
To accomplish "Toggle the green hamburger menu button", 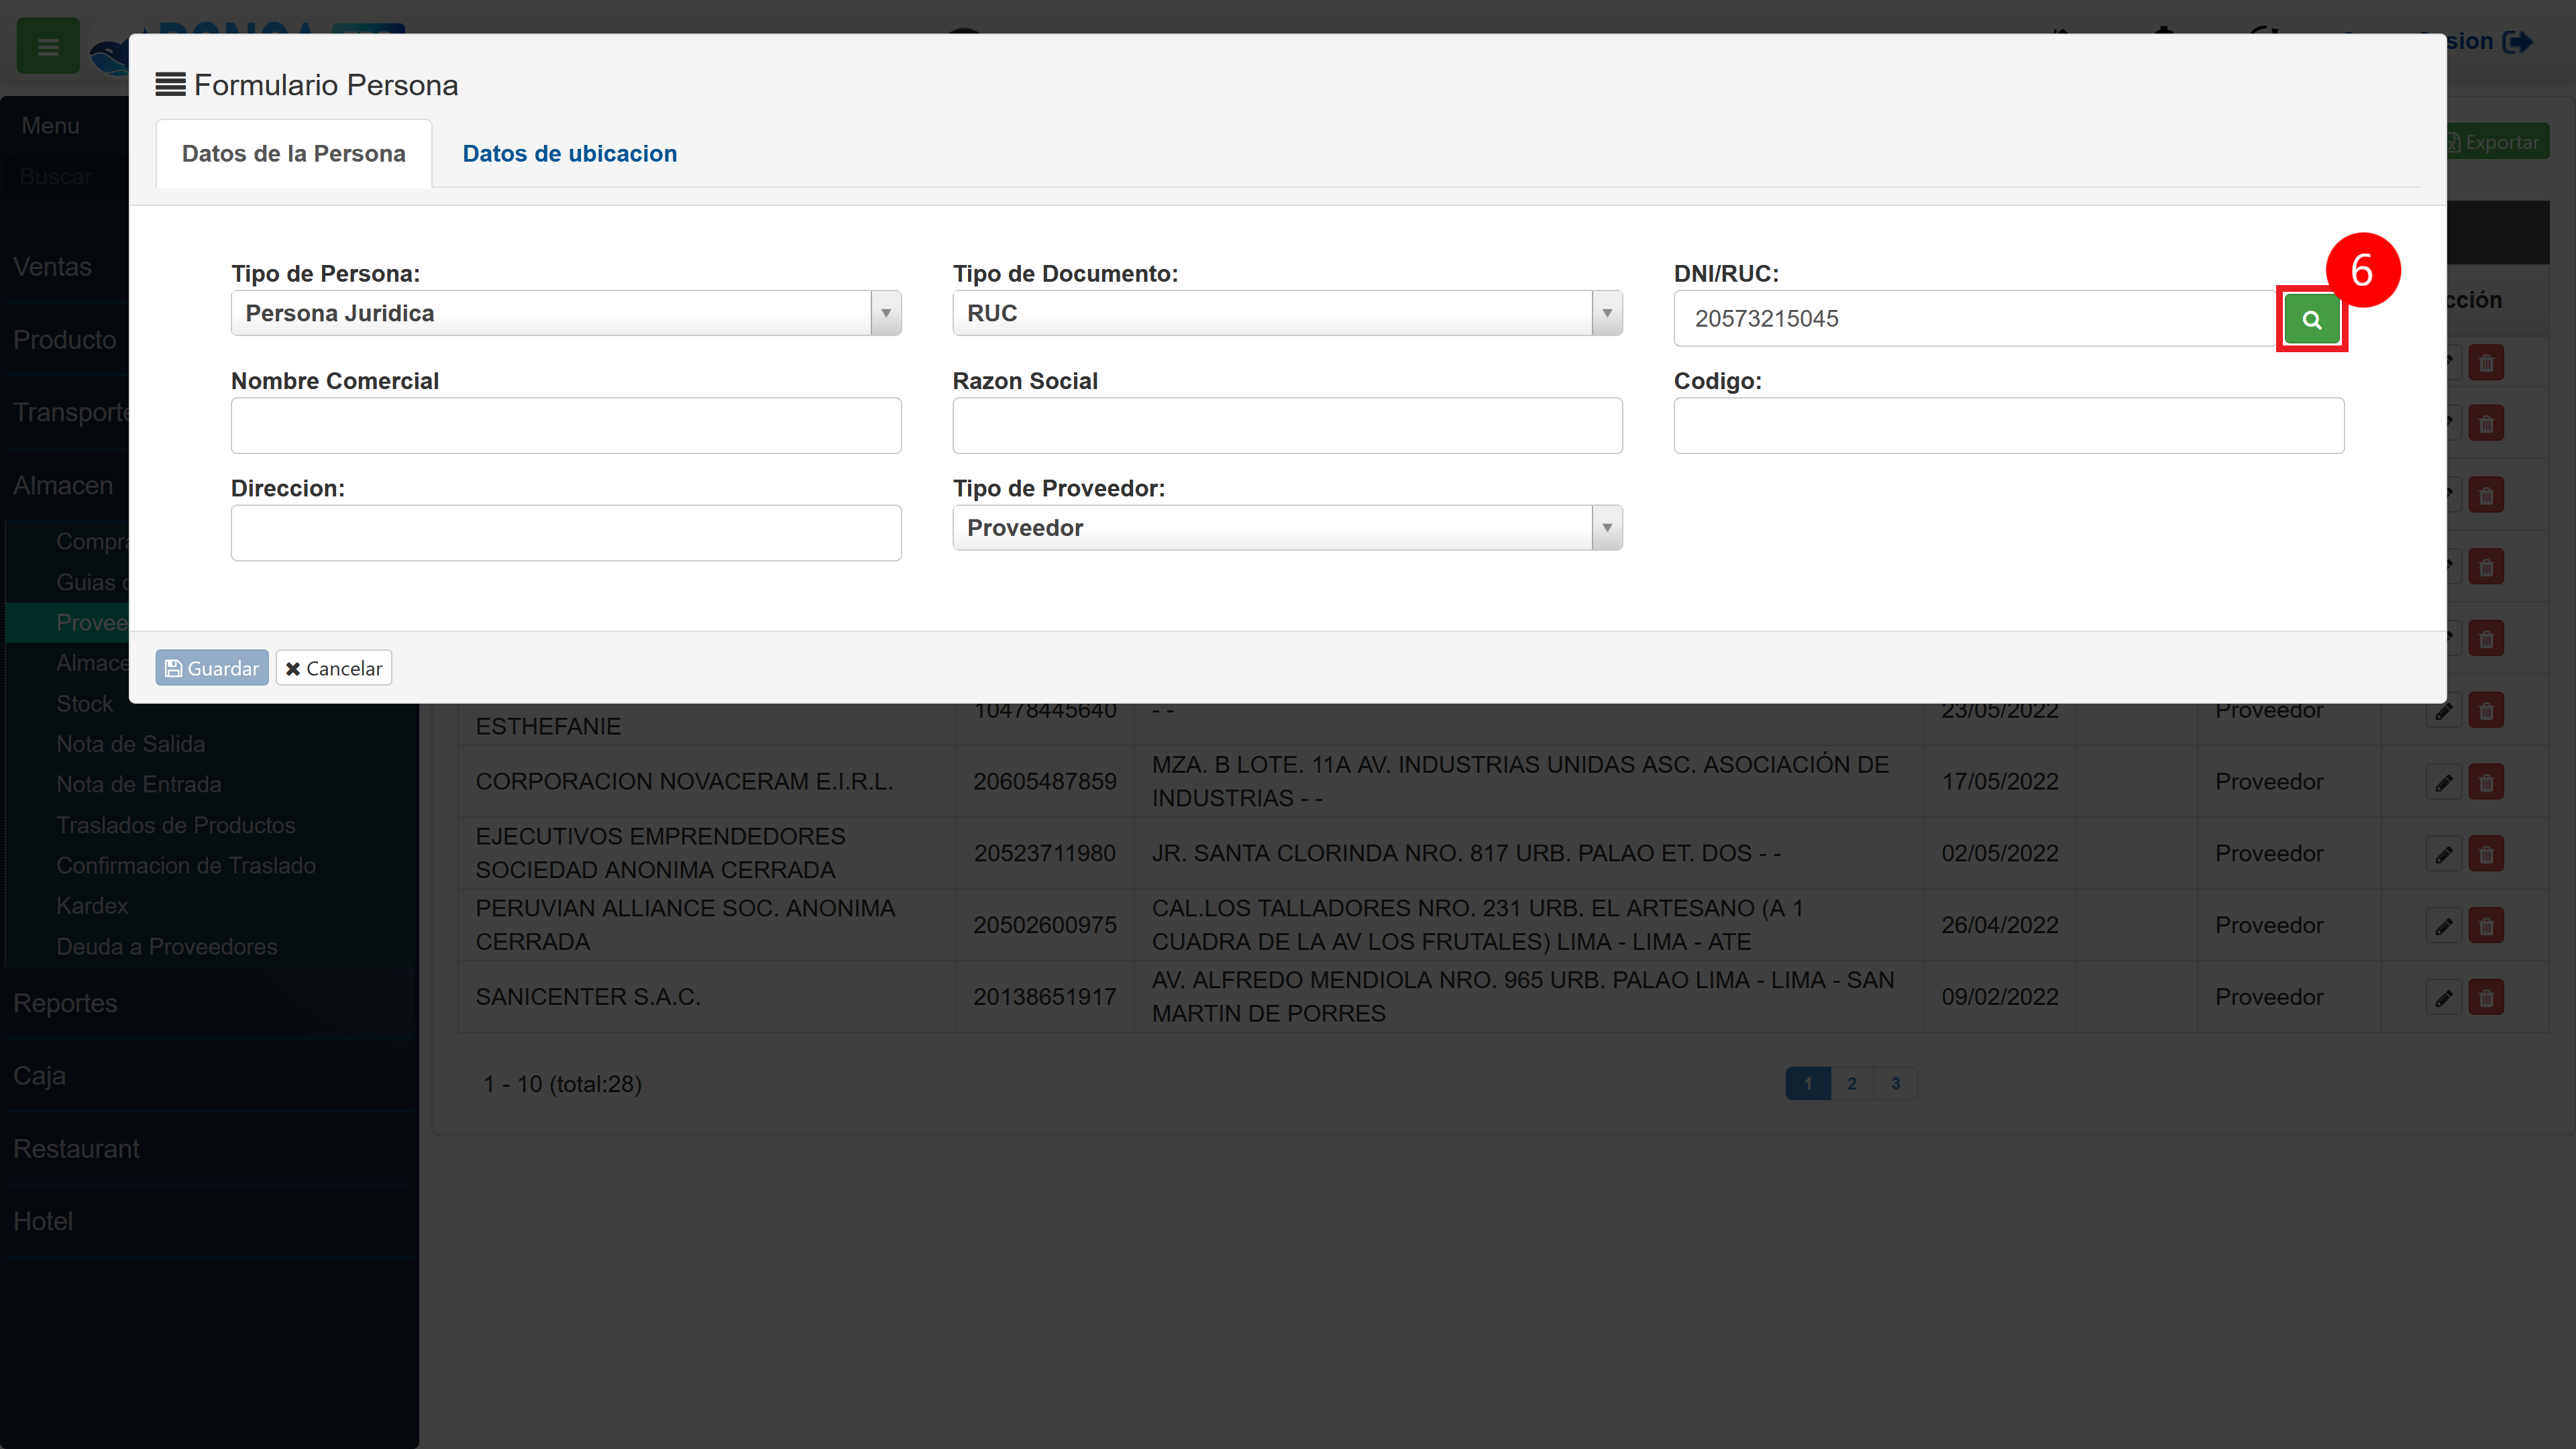I will (48, 46).
